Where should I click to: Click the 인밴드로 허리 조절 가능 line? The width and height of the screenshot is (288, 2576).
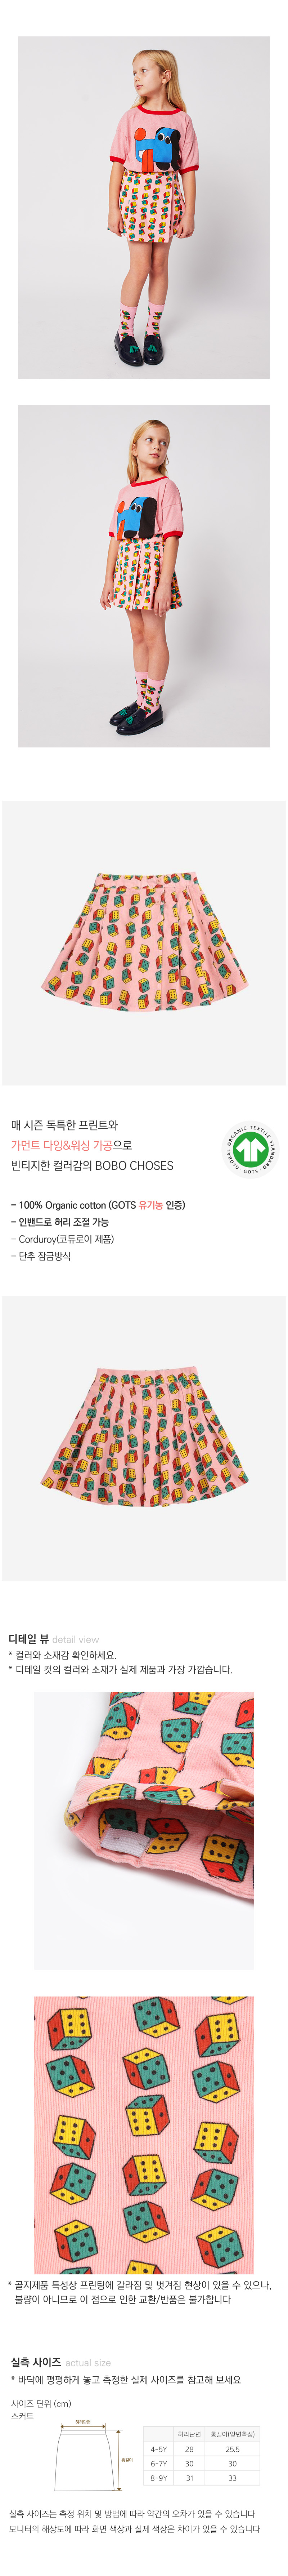click(60, 1222)
